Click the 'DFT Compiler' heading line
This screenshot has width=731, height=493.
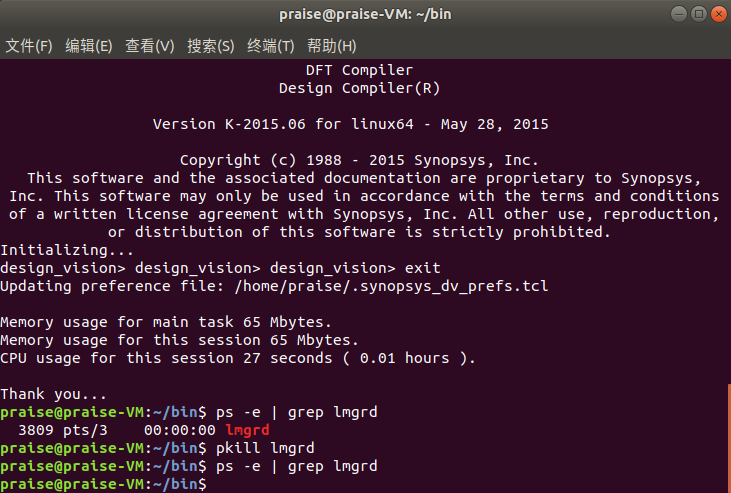click(359, 70)
